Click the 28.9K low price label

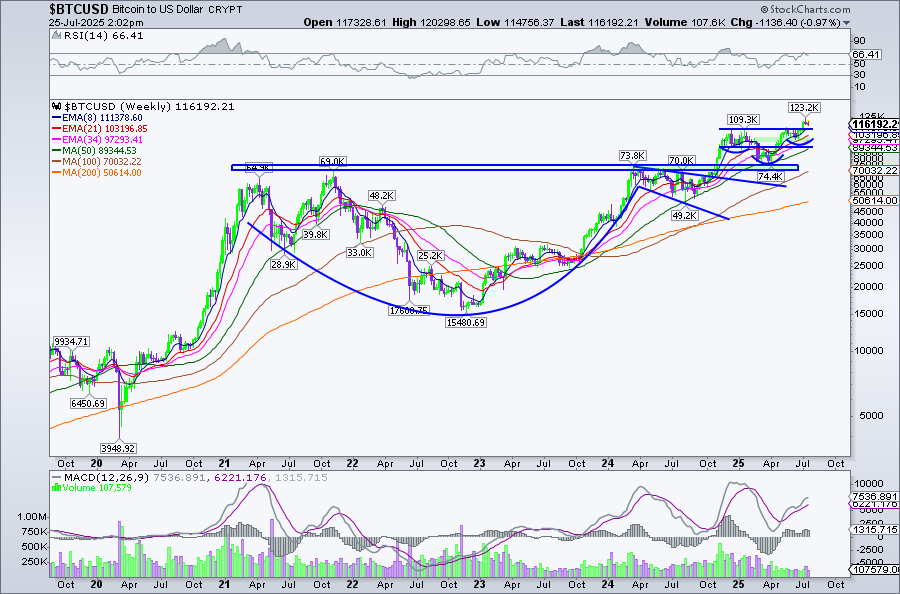[x=284, y=264]
